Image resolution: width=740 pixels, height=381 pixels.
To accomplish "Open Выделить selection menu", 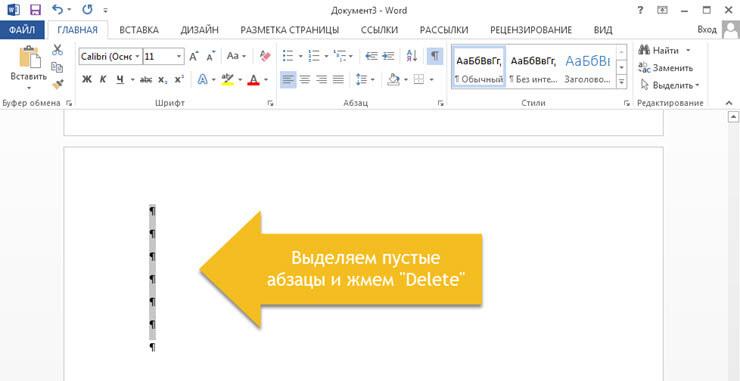I will 669,85.
